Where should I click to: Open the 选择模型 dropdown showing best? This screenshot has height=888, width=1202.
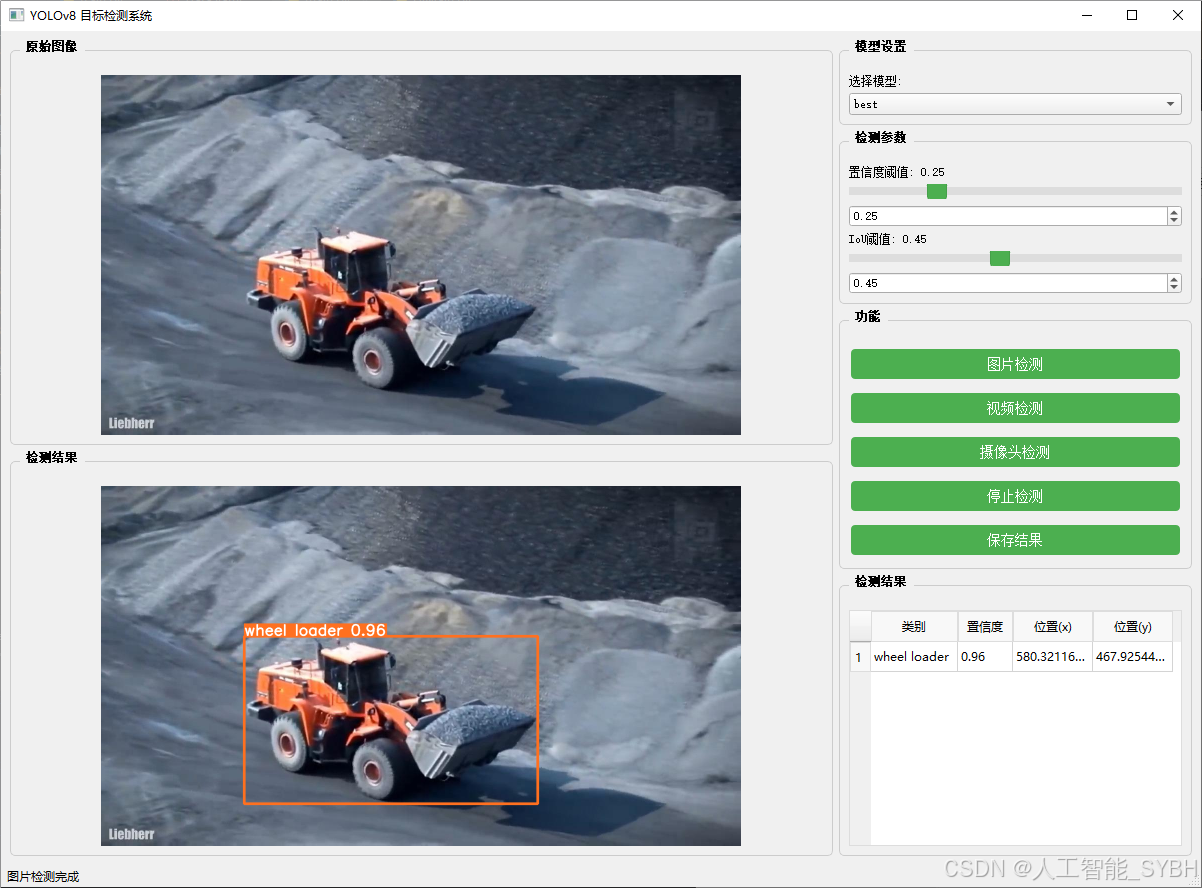click(1014, 104)
